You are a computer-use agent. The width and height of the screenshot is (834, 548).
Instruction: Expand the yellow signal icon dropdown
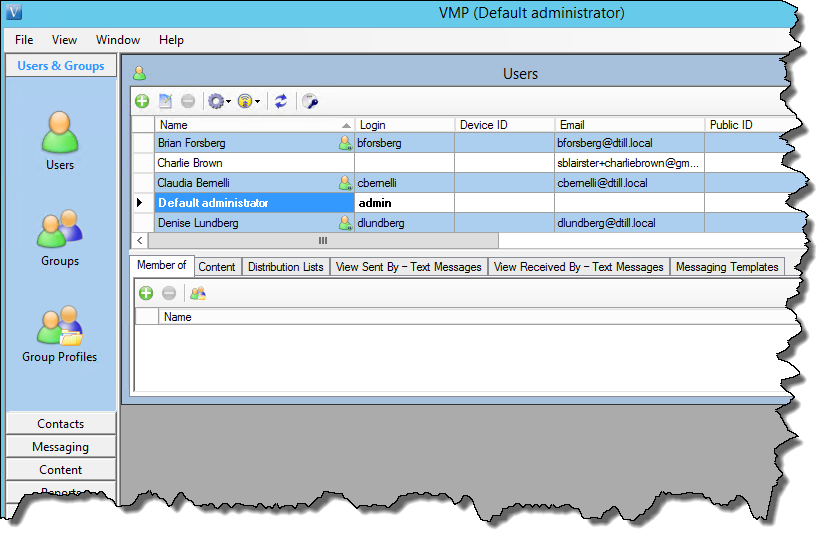(258, 101)
